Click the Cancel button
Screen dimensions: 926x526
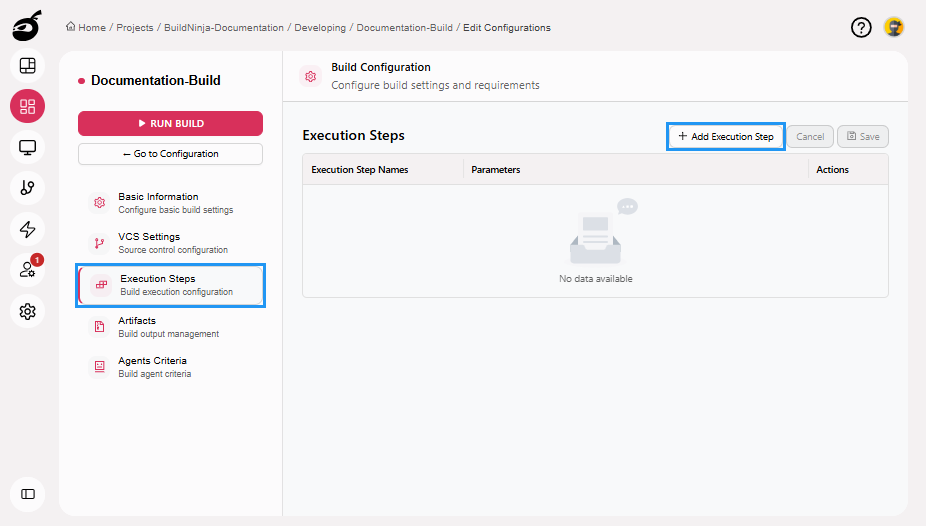[x=810, y=136]
